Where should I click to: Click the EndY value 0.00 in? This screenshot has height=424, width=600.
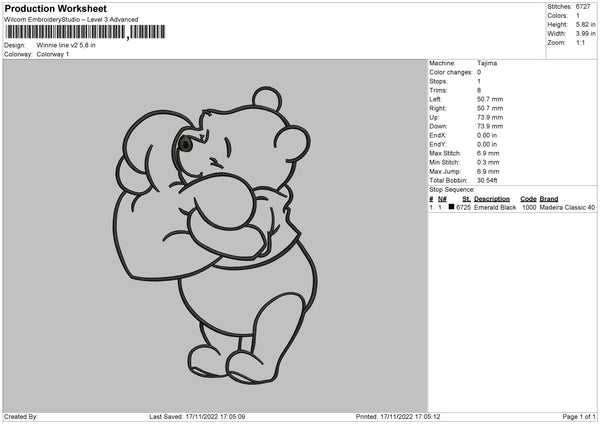point(487,145)
